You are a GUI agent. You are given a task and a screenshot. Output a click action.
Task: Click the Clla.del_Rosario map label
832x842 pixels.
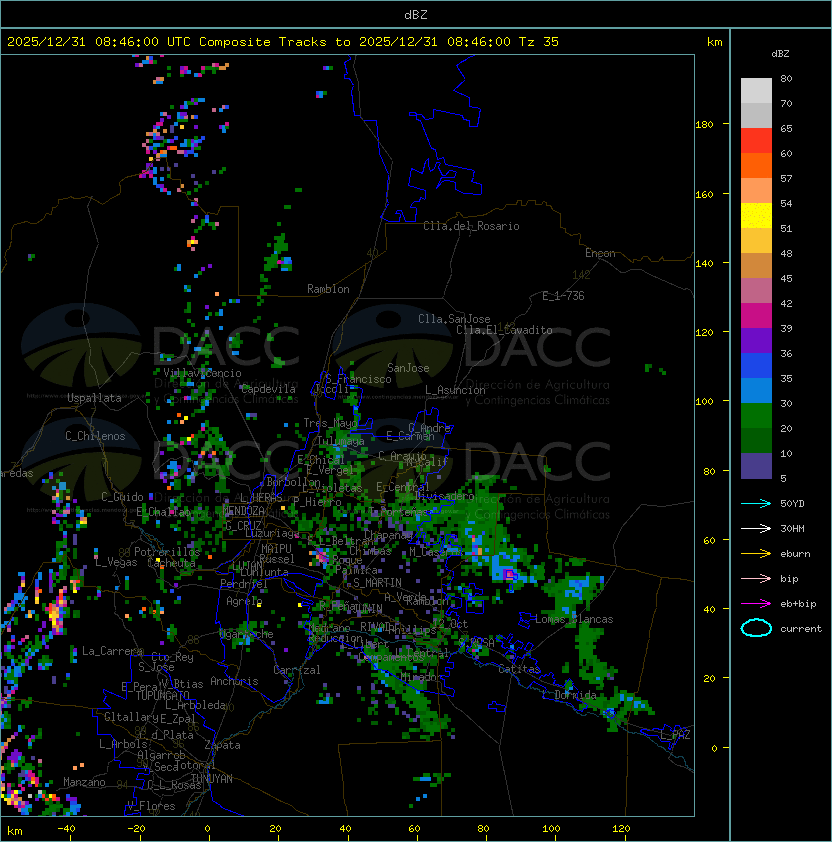[471, 226]
